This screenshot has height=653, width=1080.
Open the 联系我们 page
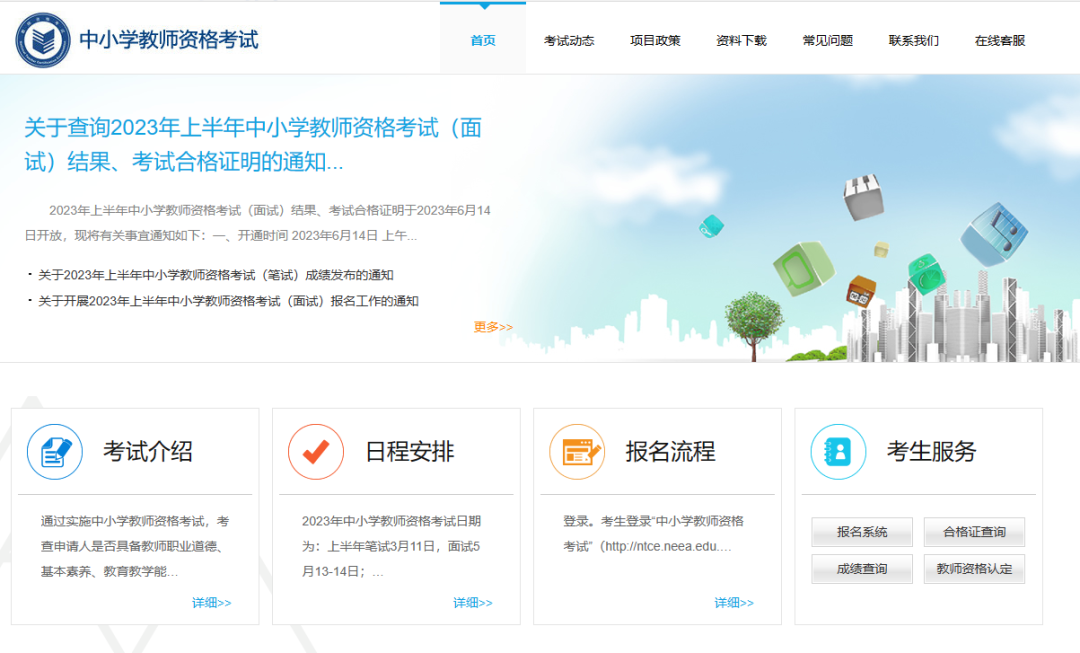[912, 41]
